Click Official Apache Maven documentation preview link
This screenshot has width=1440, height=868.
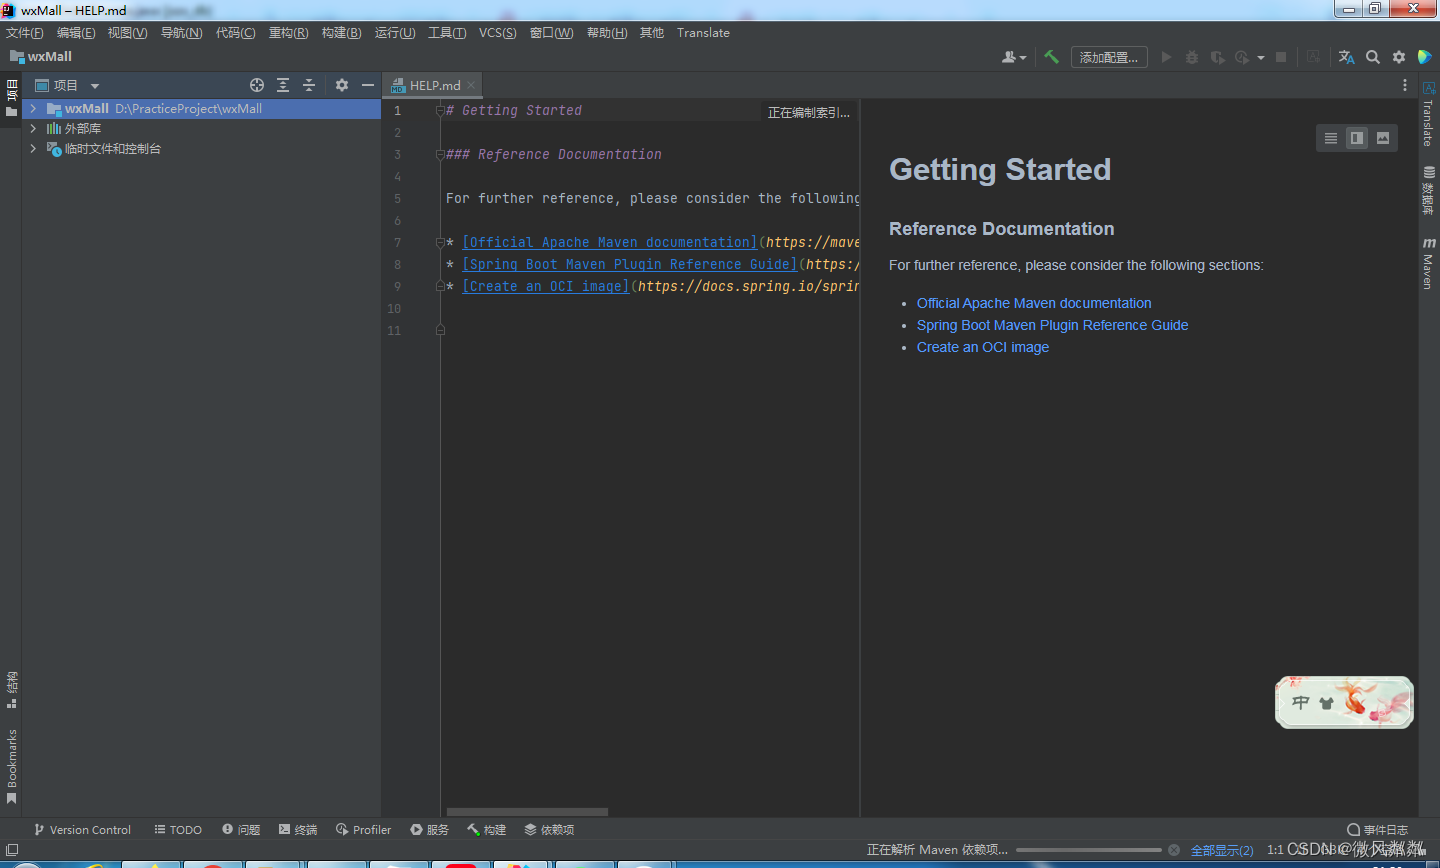pos(1034,303)
